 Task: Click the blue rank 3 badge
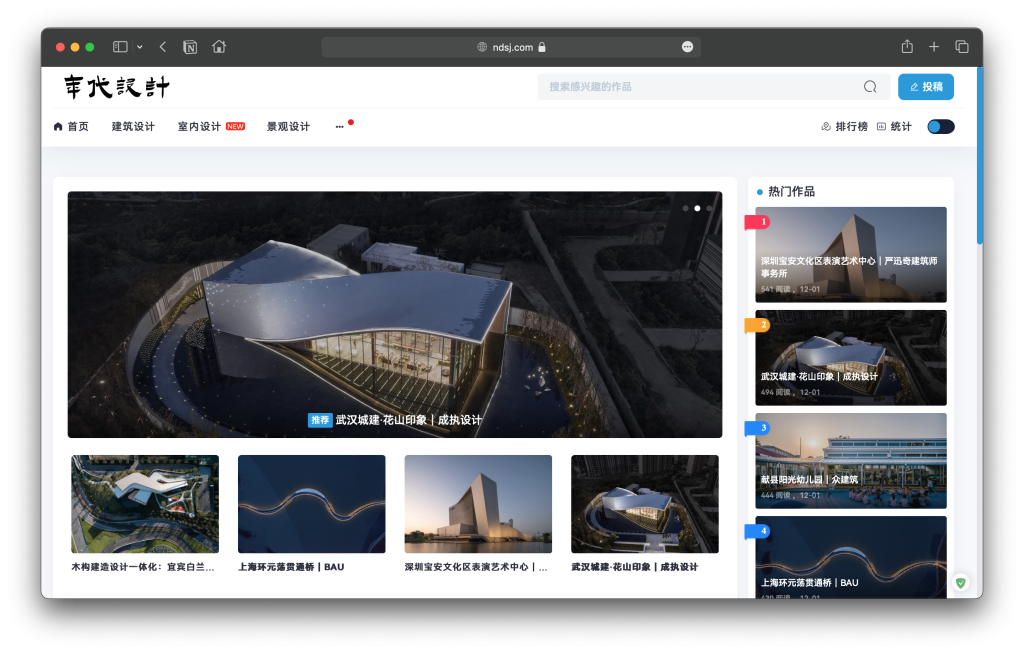[x=758, y=428]
